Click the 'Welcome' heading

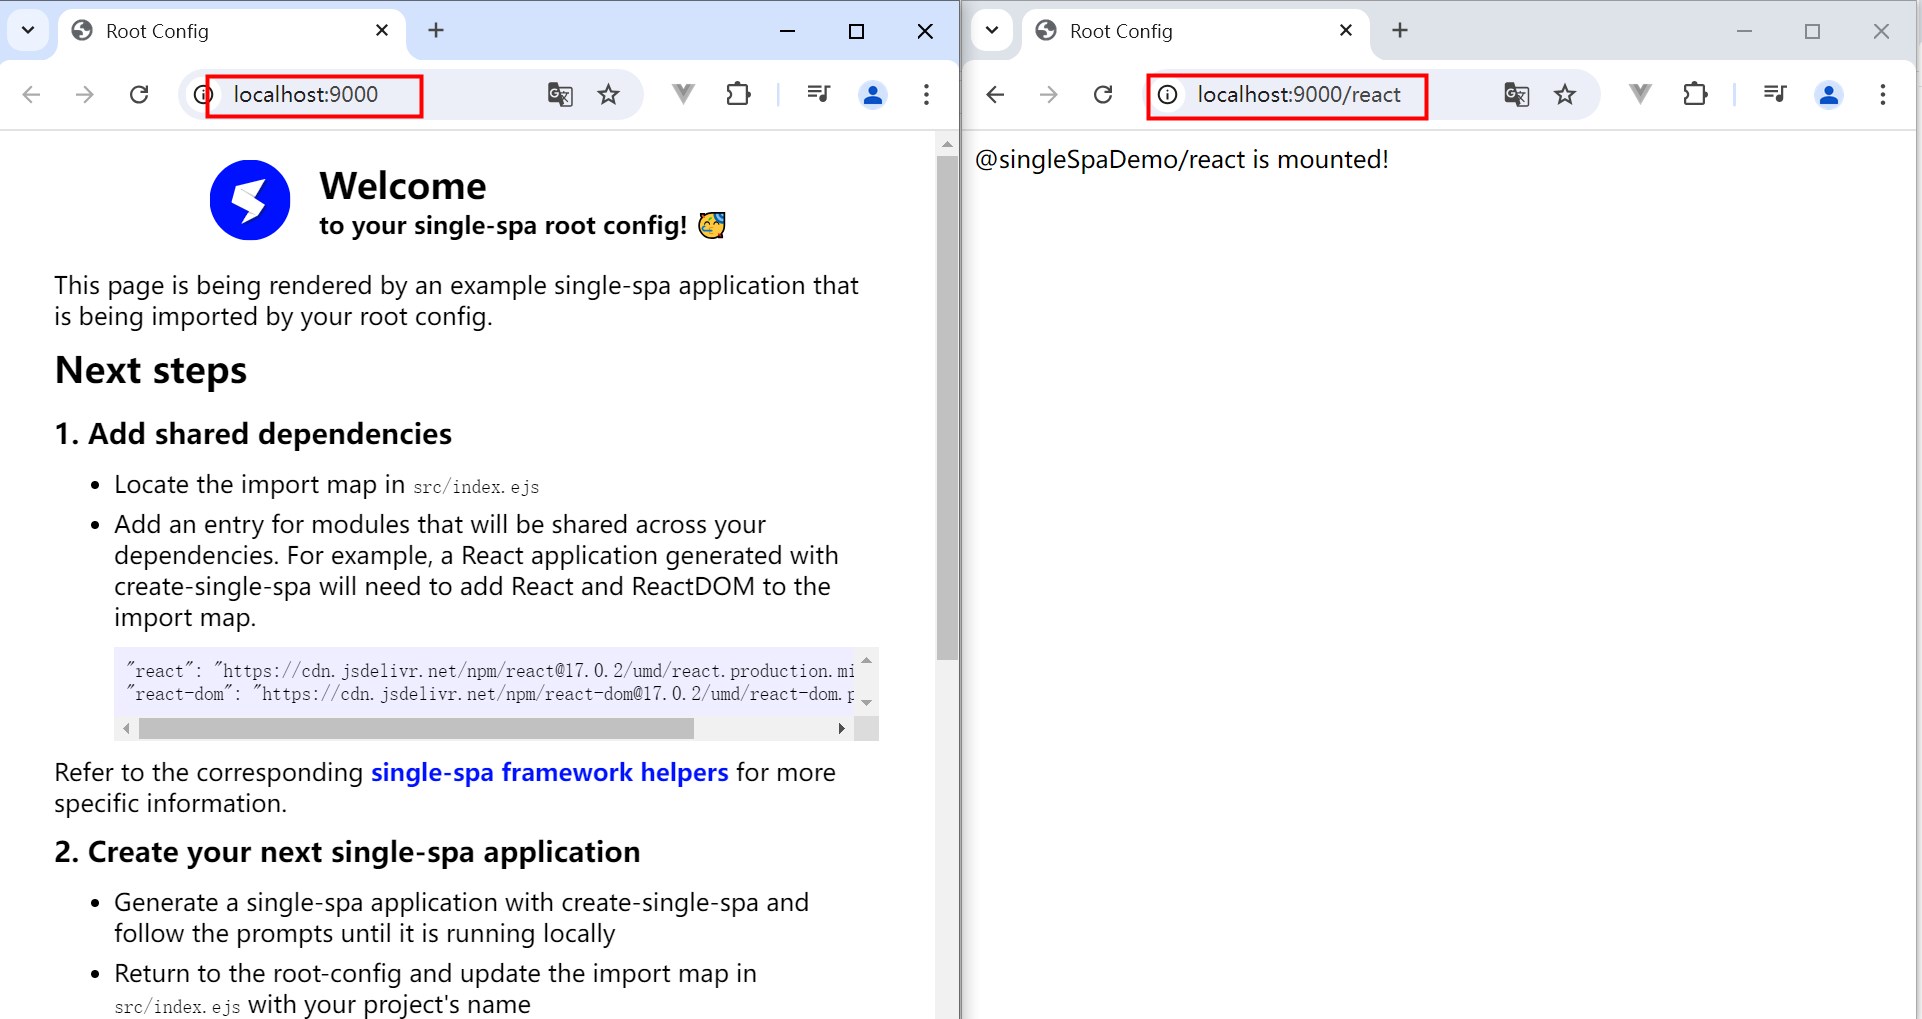pyautogui.click(x=403, y=186)
